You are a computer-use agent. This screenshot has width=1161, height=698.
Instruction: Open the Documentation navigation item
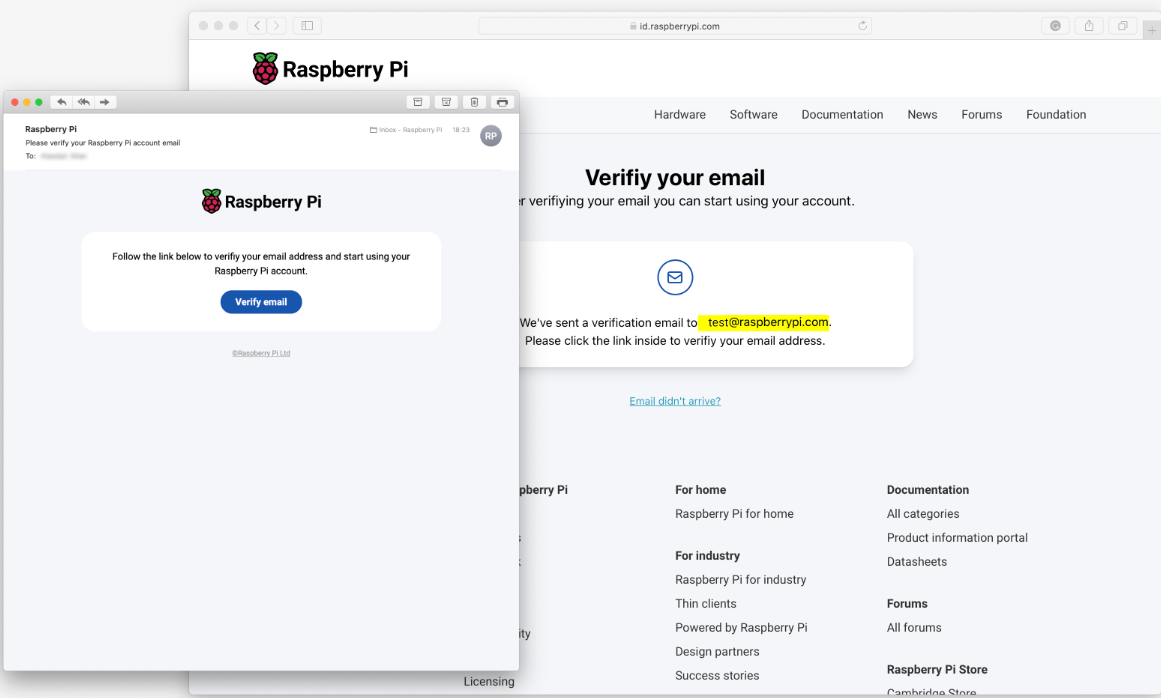point(842,115)
